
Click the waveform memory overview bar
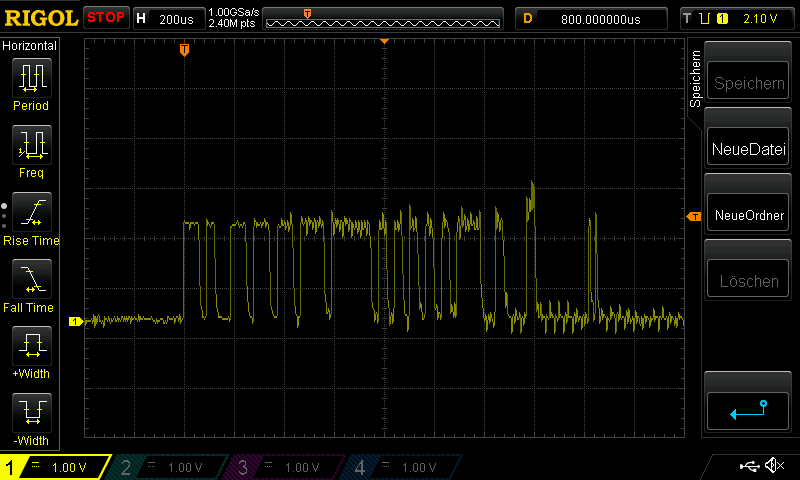383,19
